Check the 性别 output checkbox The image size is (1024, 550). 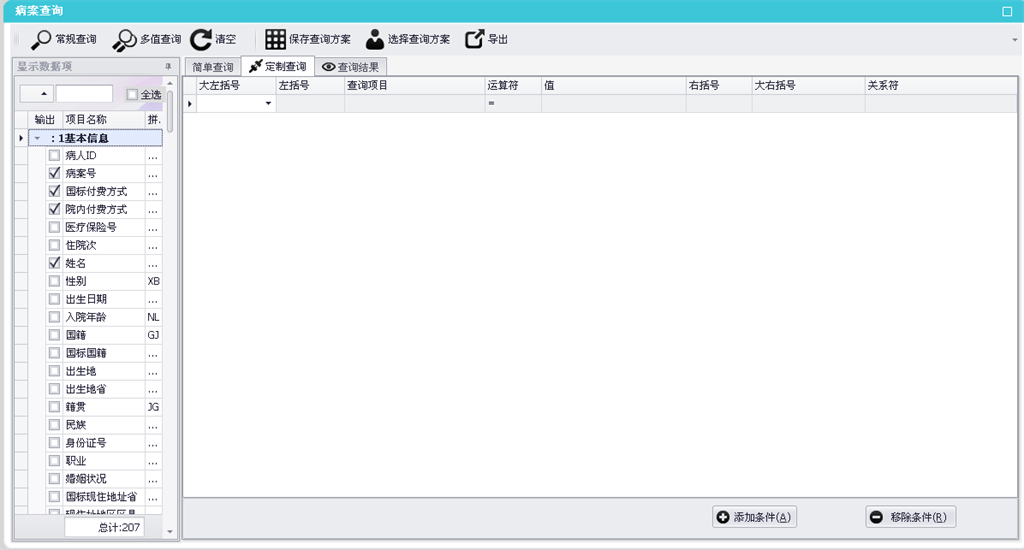54,281
